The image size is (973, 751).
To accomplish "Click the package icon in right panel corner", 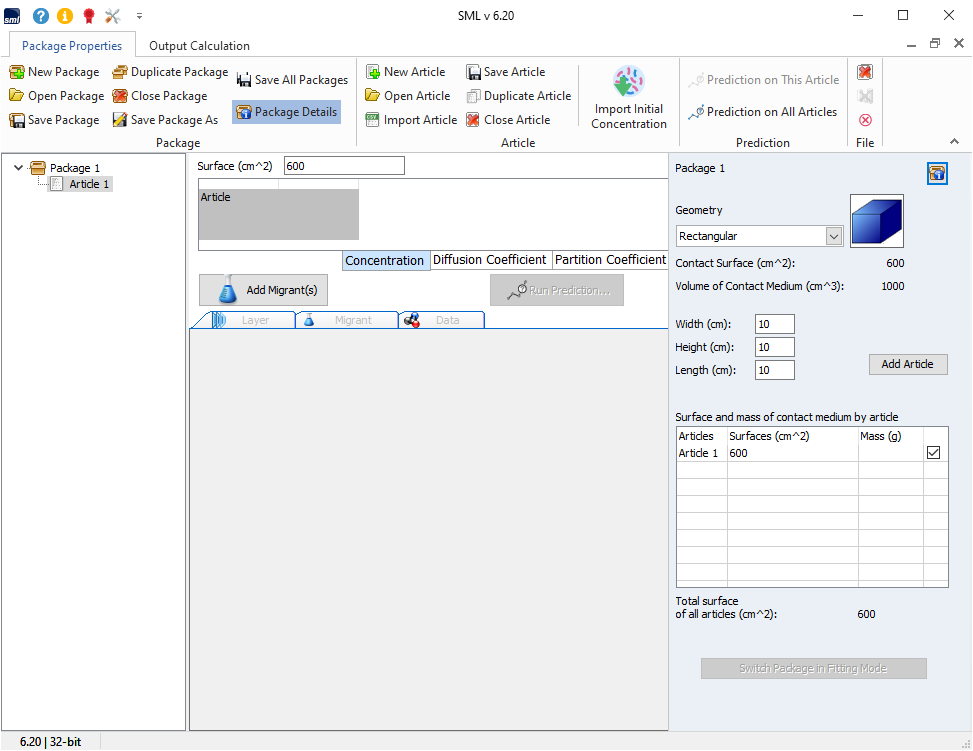I will click(x=937, y=174).
